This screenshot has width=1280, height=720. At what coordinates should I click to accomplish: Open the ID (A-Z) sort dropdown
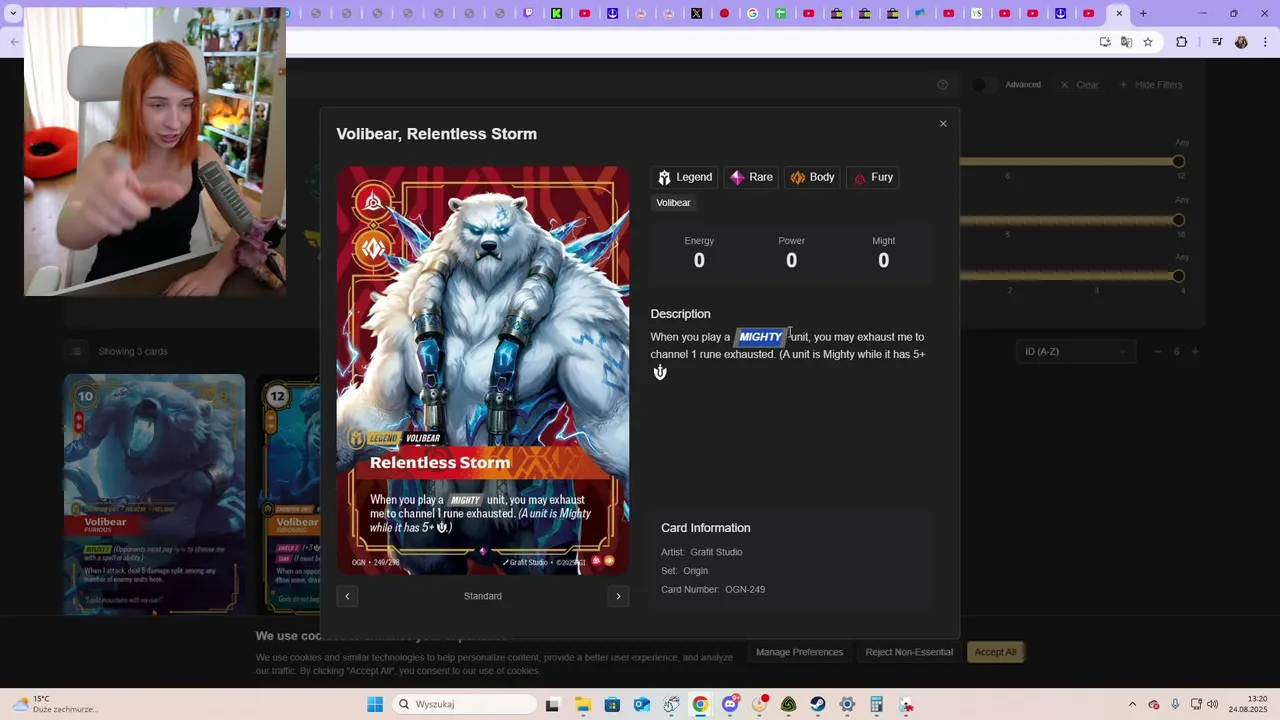[1075, 351]
